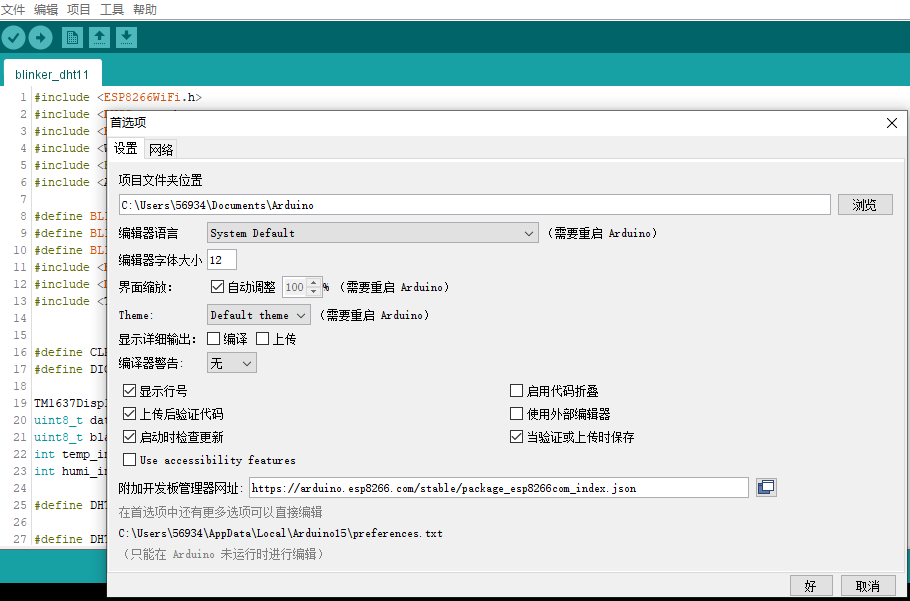Enable the 启用代码折叠 checkbox

click(x=517, y=391)
